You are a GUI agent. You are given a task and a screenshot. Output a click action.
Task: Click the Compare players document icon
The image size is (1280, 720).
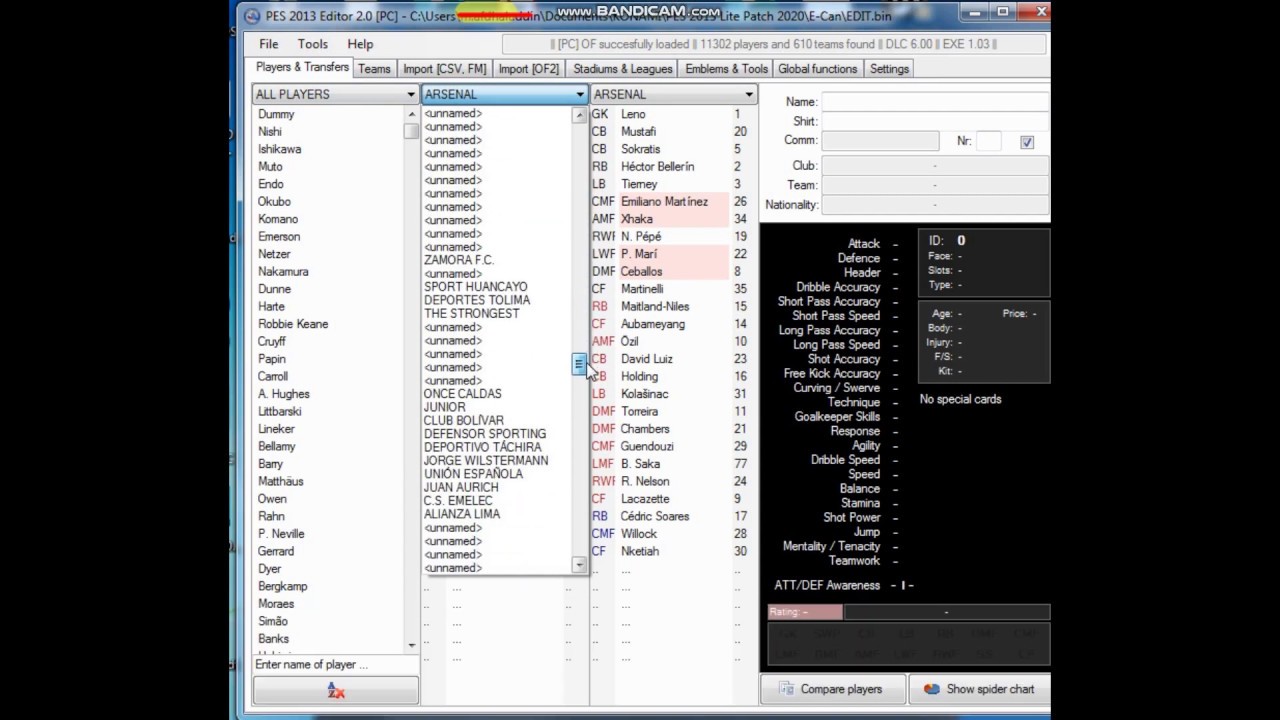(785, 689)
